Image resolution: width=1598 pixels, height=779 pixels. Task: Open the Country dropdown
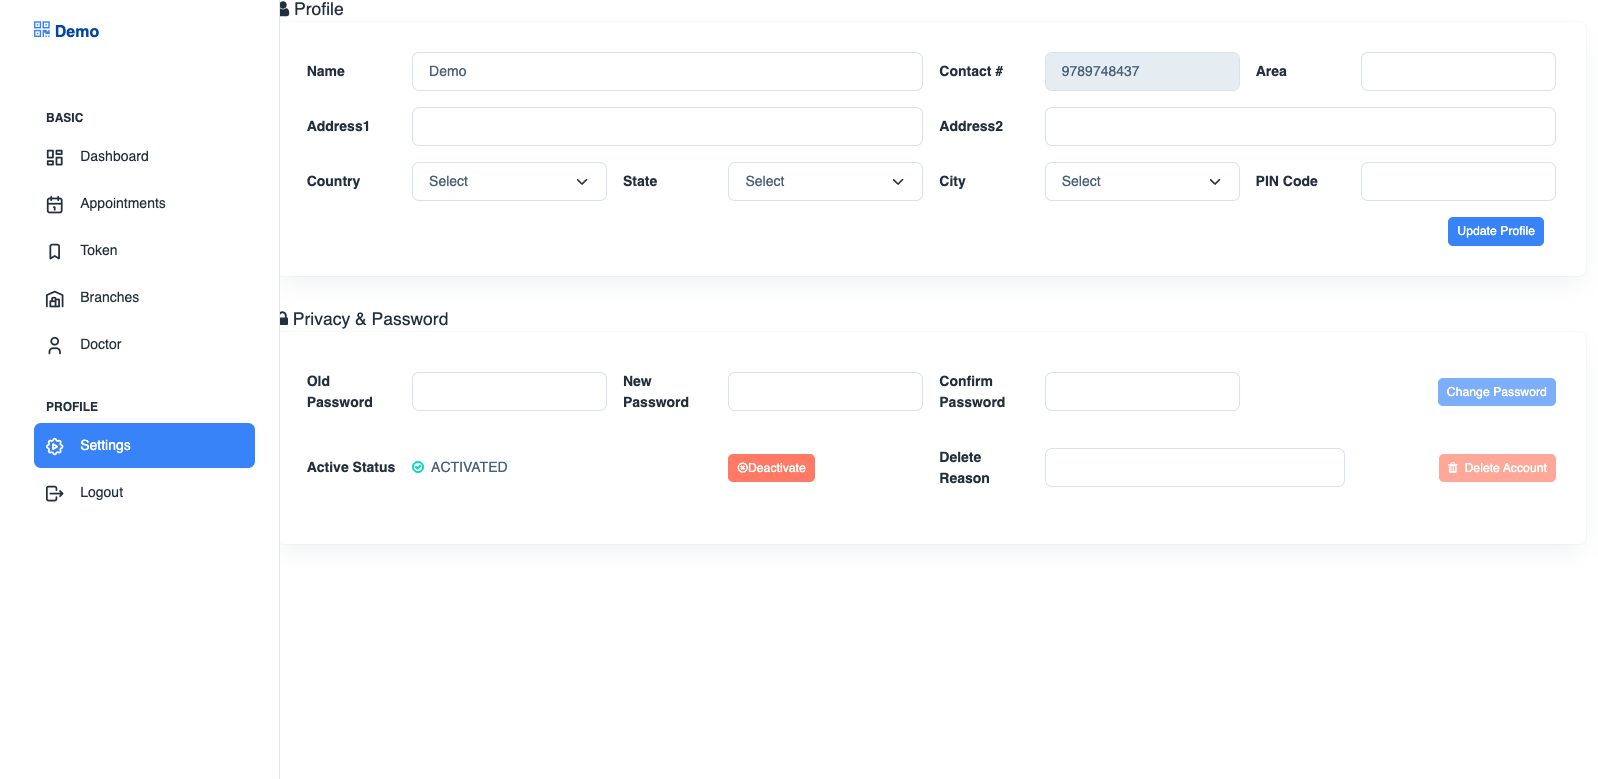pyautogui.click(x=509, y=181)
